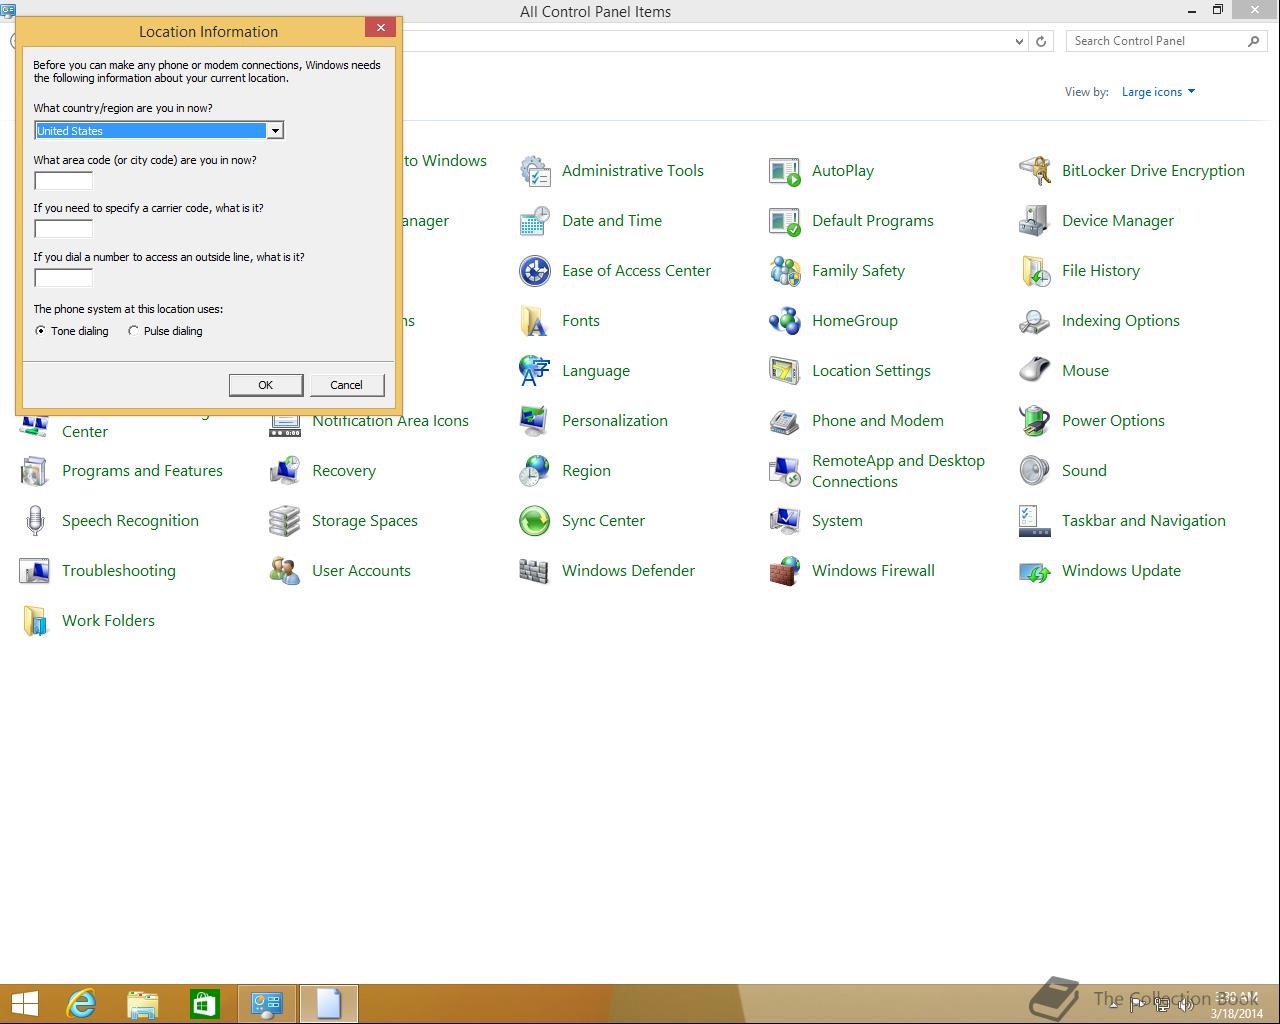Refresh the Control Panel address bar

coord(1041,41)
